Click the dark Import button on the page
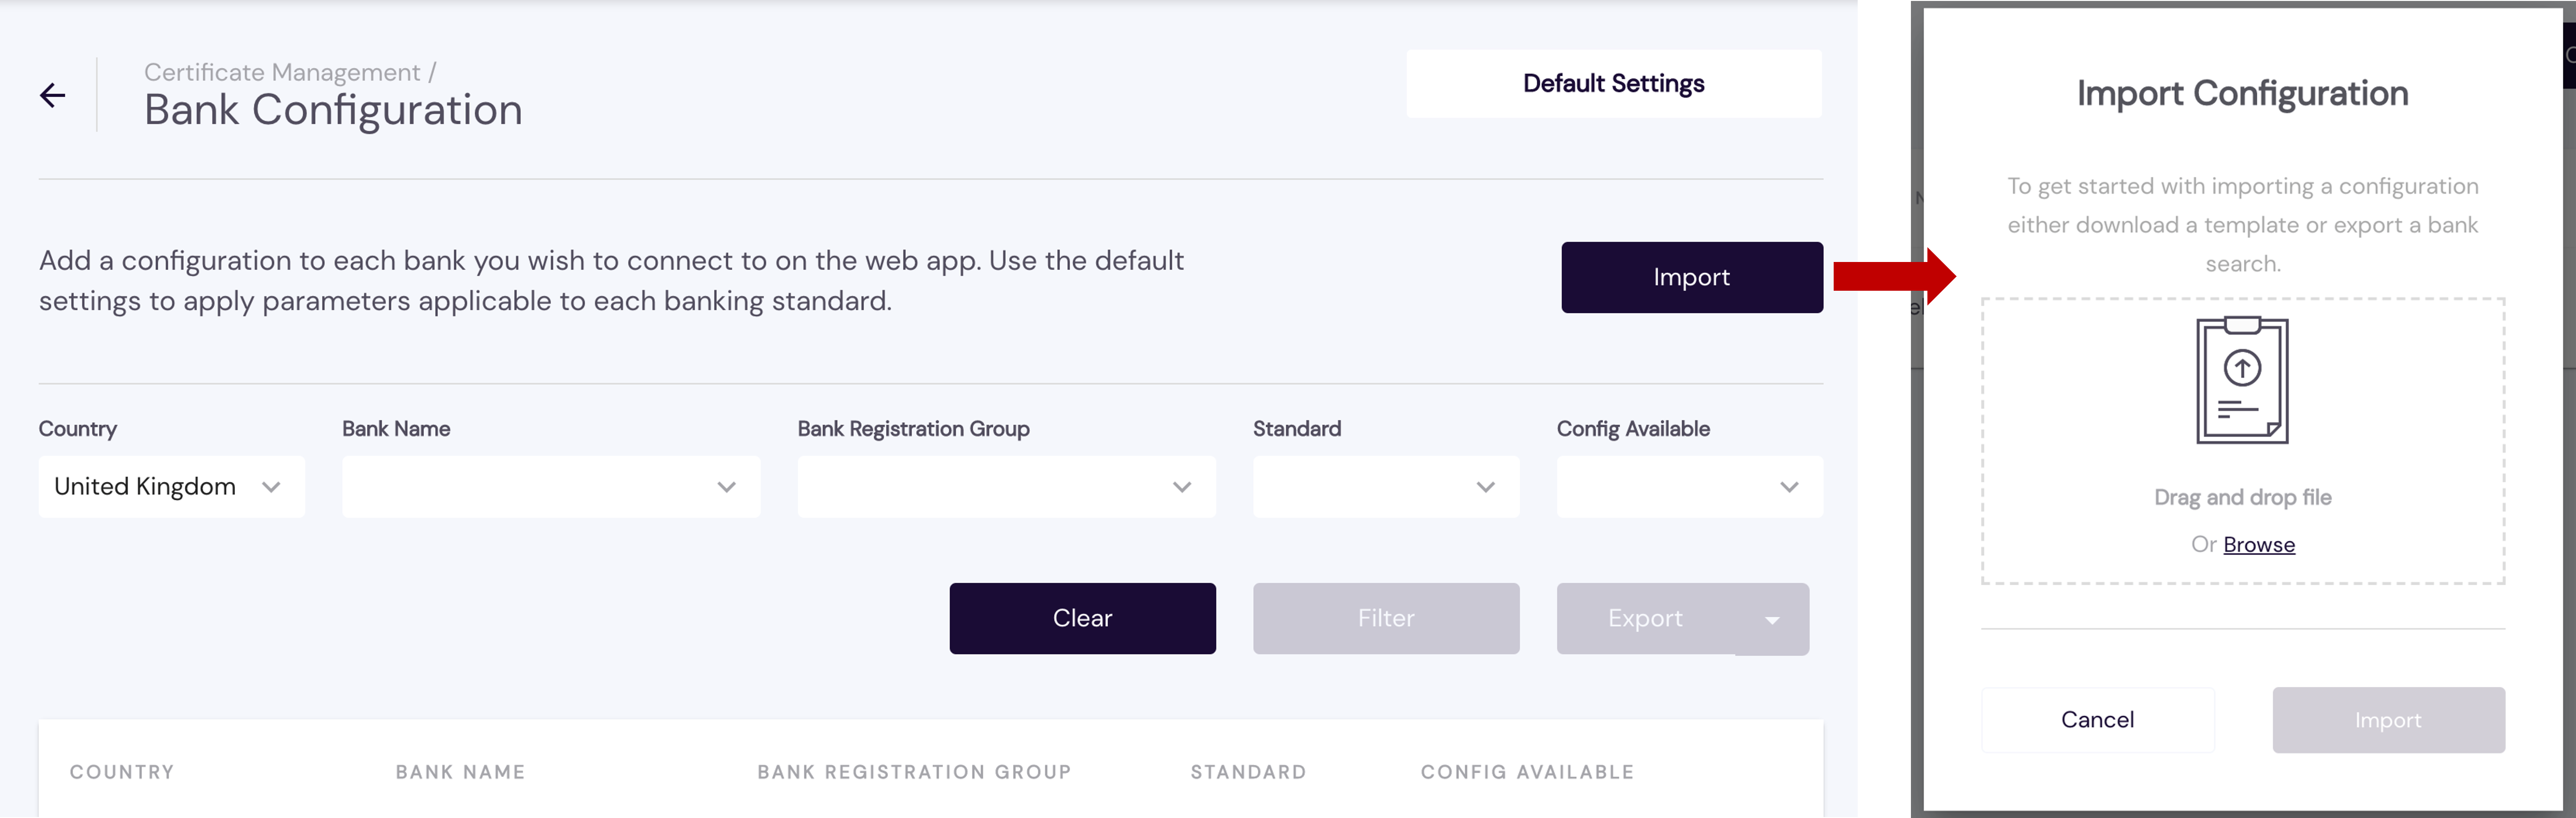2576x818 pixels. (x=1691, y=277)
